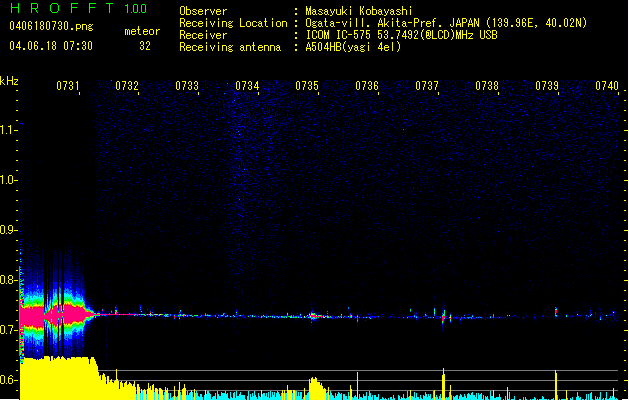Screen dimensions: 629x400
Task: Click the meteor count 32
Action: 145,46
